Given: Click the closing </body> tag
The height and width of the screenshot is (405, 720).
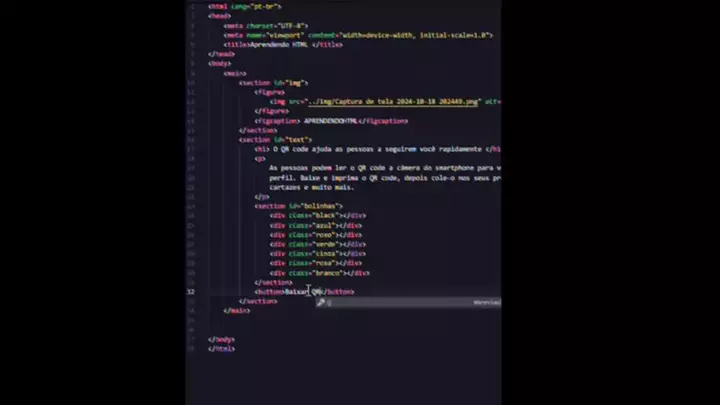Looking at the screenshot, I should click(222, 339).
